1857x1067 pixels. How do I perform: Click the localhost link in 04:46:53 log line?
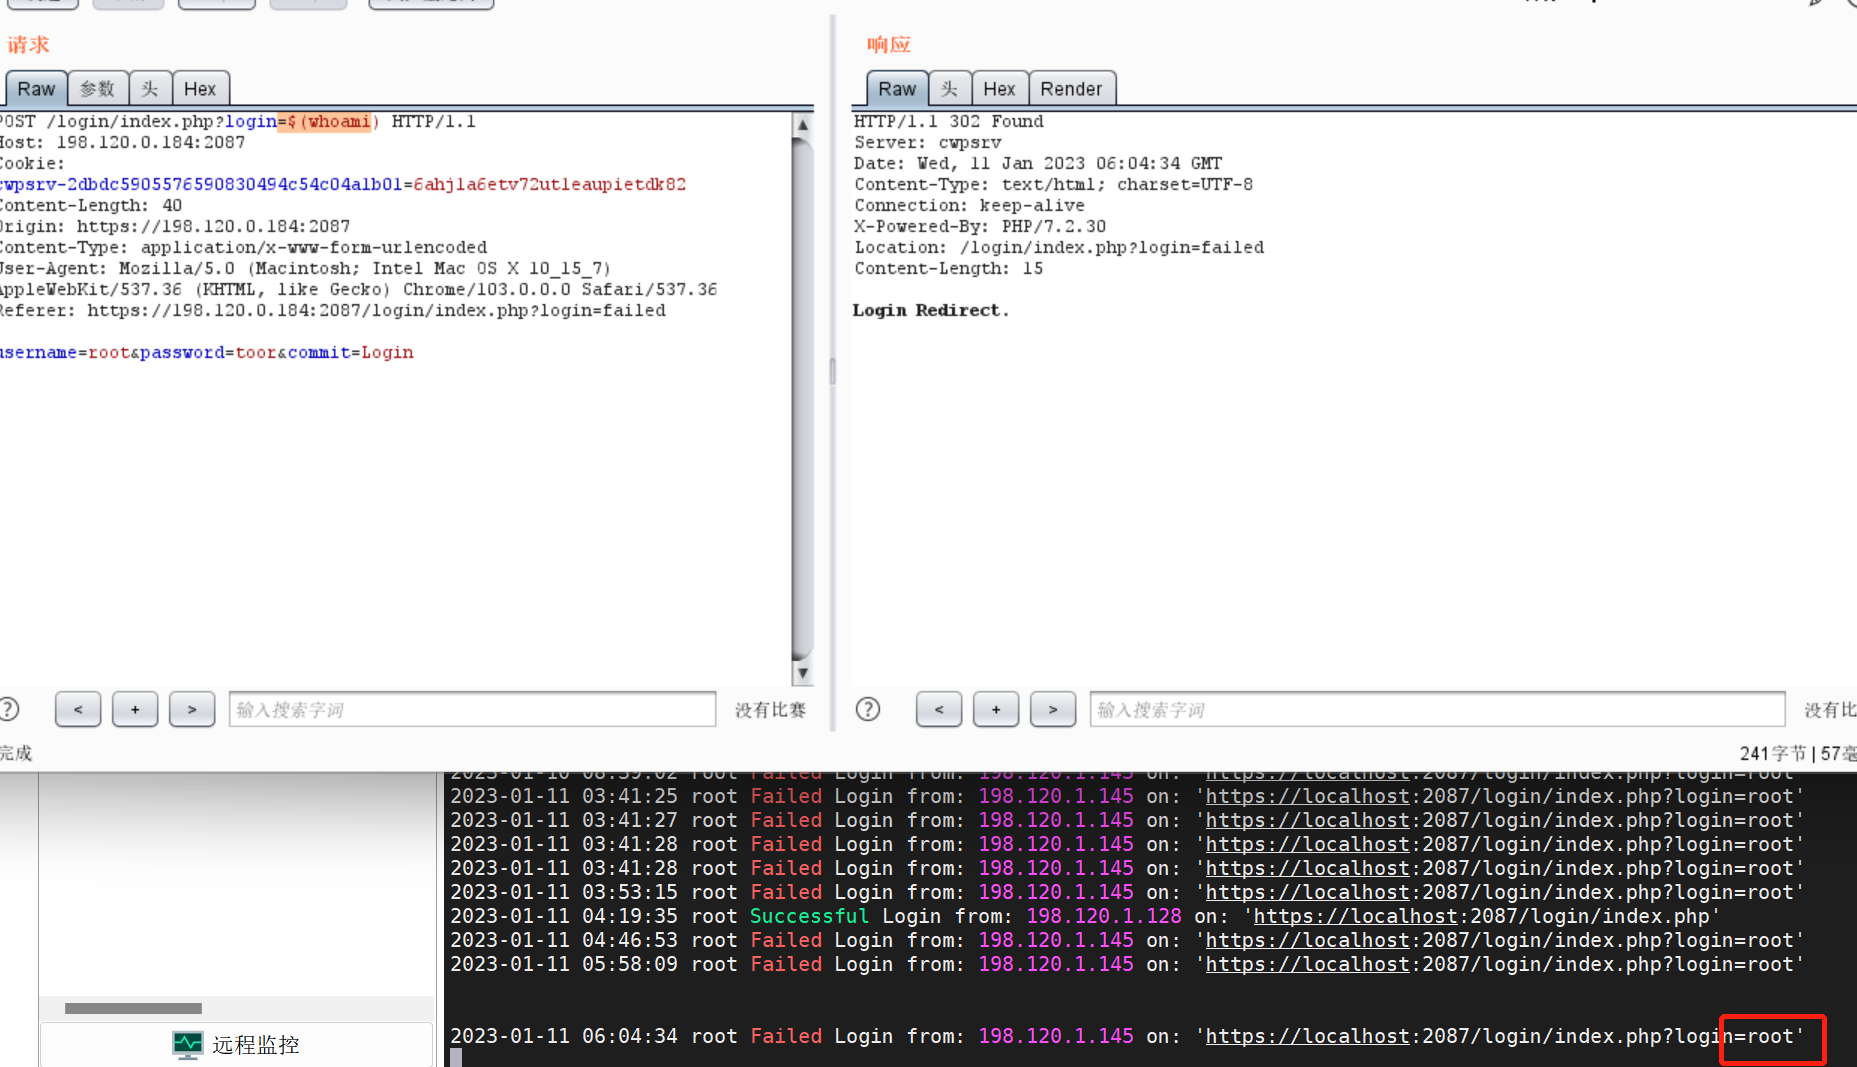[1307, 940]
